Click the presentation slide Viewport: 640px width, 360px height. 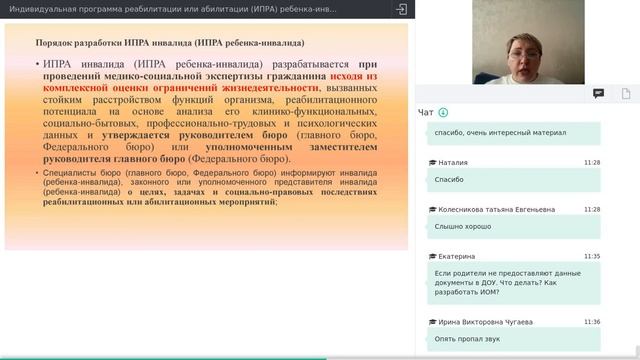click(206, 137)
